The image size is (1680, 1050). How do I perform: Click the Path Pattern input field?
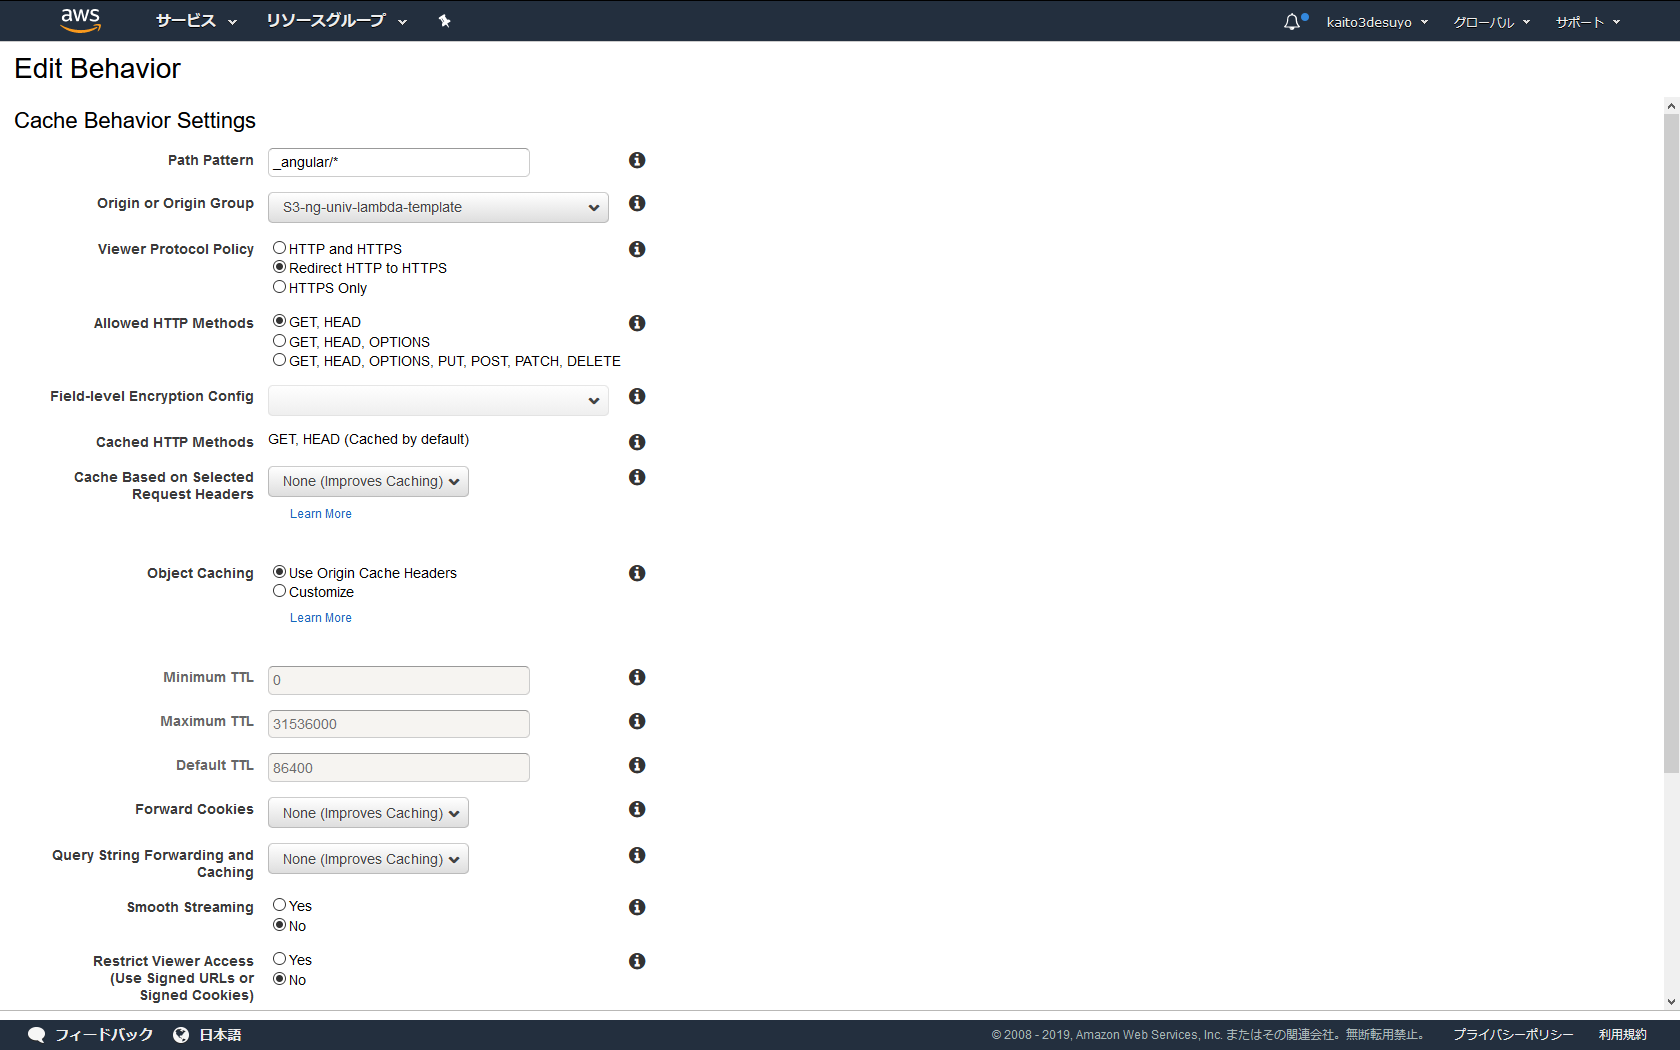[399, 162]
